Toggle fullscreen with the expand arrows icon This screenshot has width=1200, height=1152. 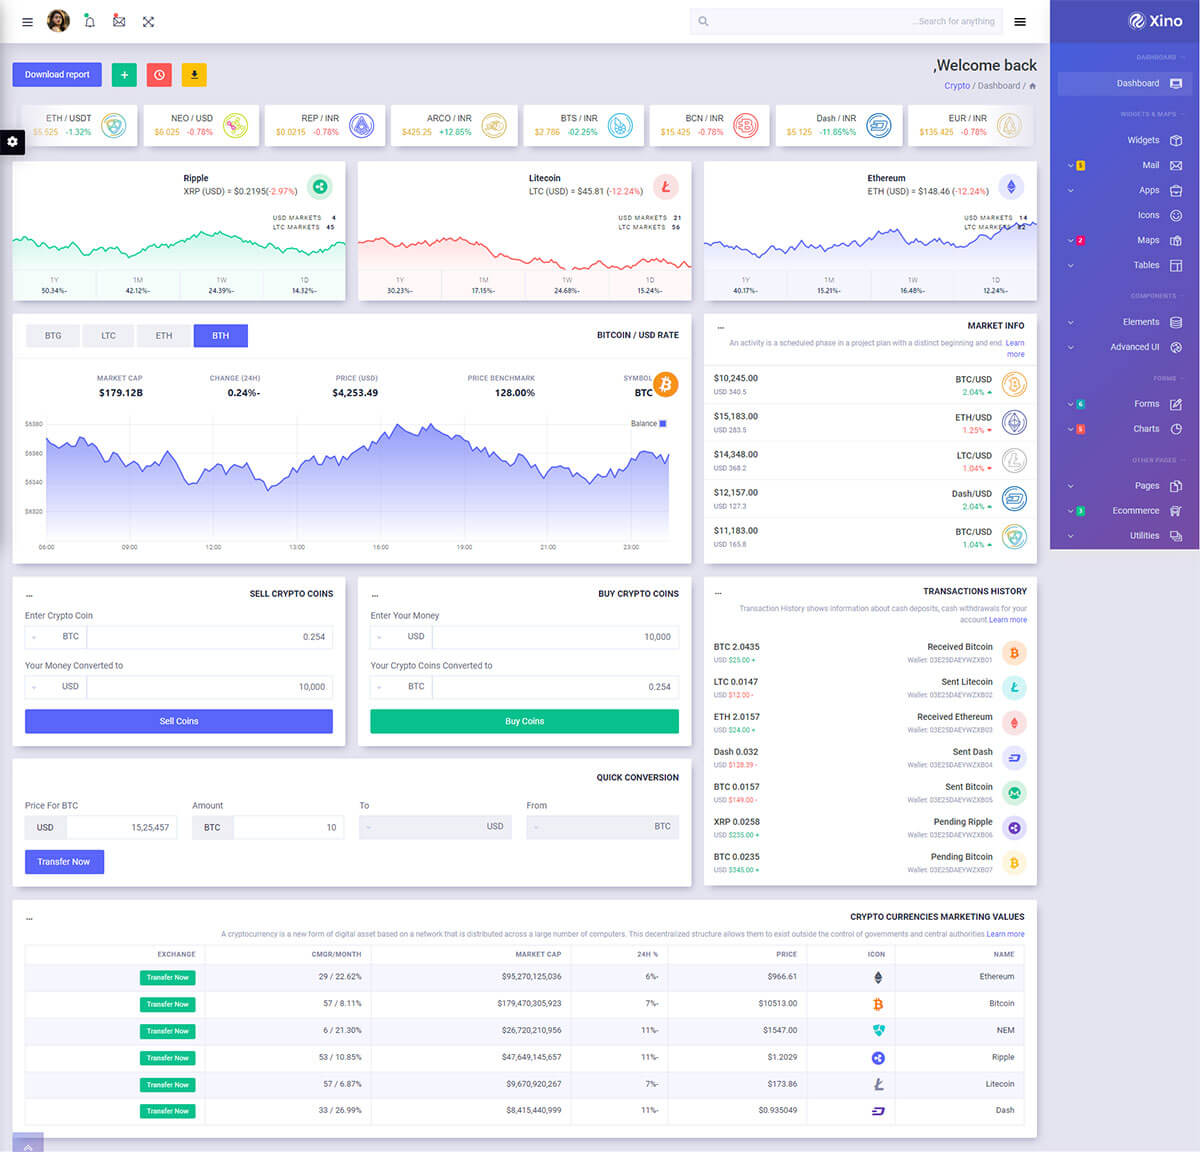coord(148,21)
